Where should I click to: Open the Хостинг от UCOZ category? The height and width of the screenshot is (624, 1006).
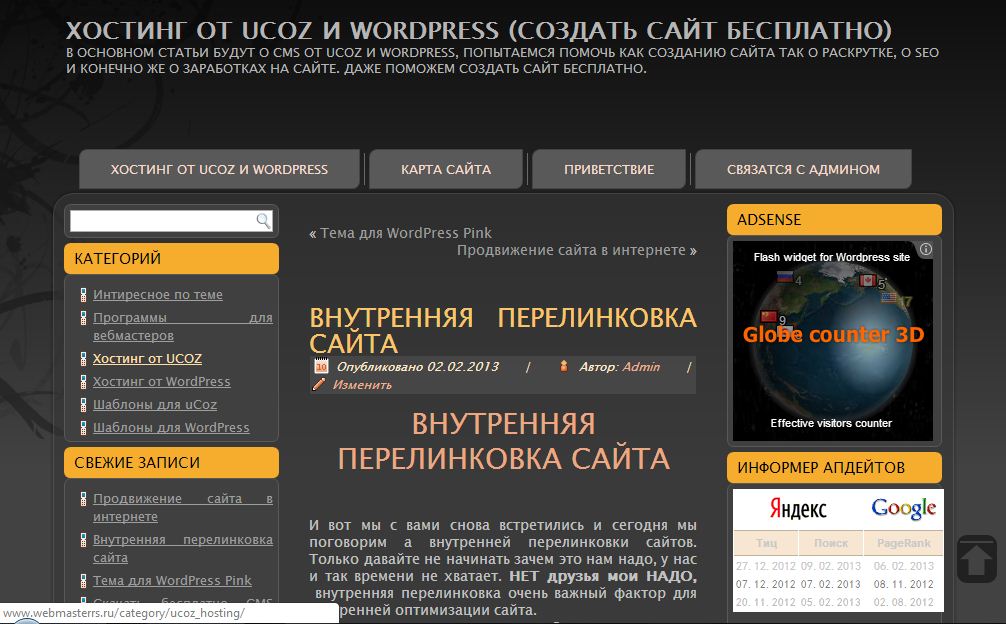click(x=148, y=358)
